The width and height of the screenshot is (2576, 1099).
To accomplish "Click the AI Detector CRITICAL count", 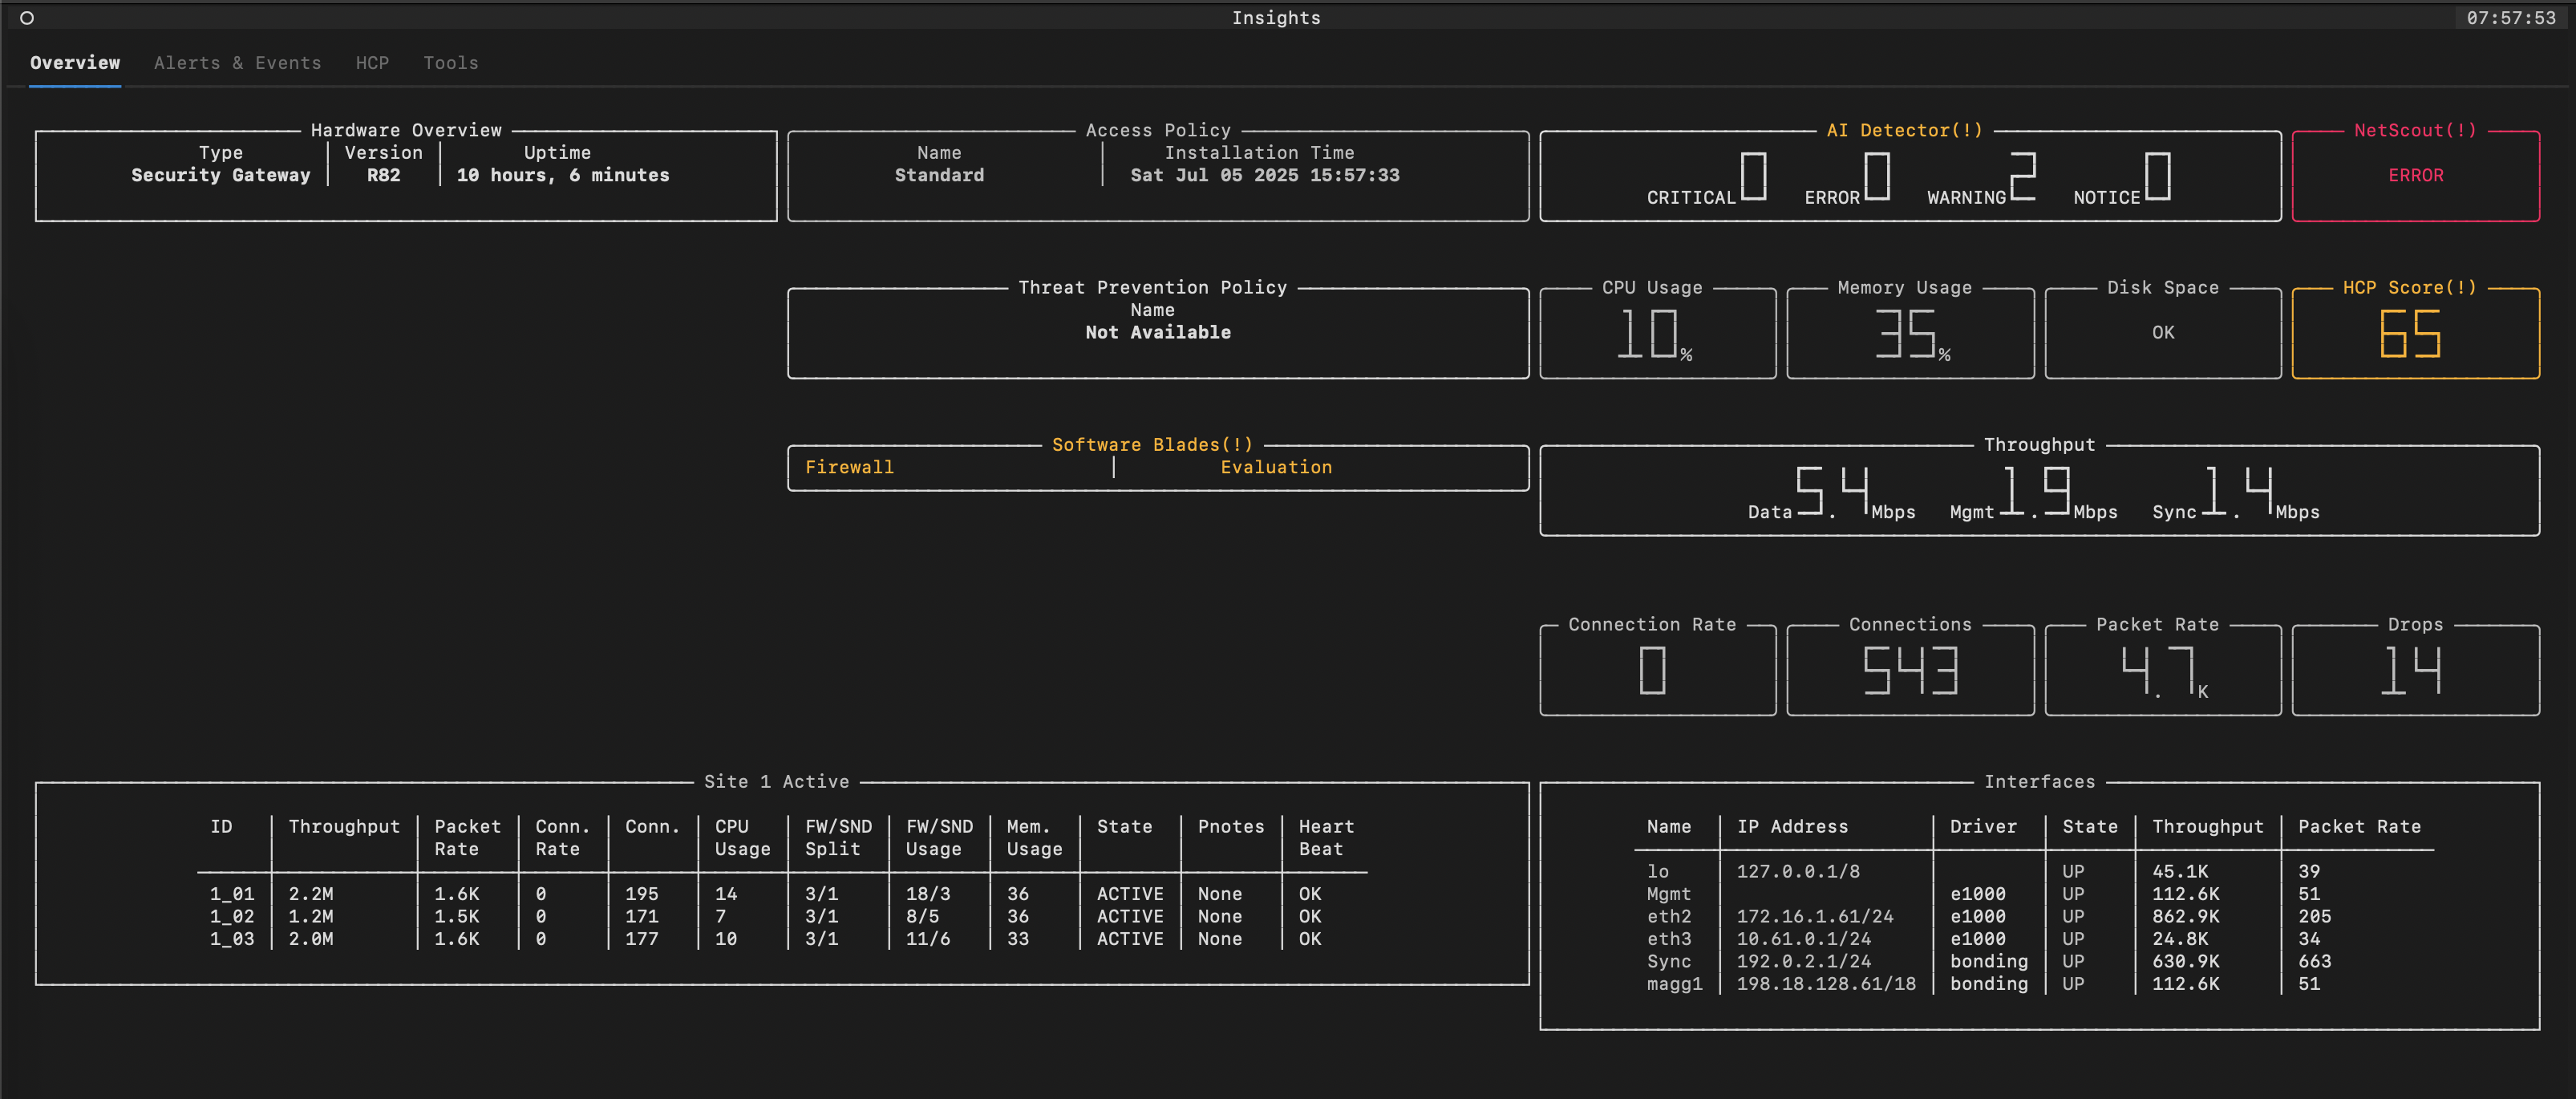I will point(1753,177).
